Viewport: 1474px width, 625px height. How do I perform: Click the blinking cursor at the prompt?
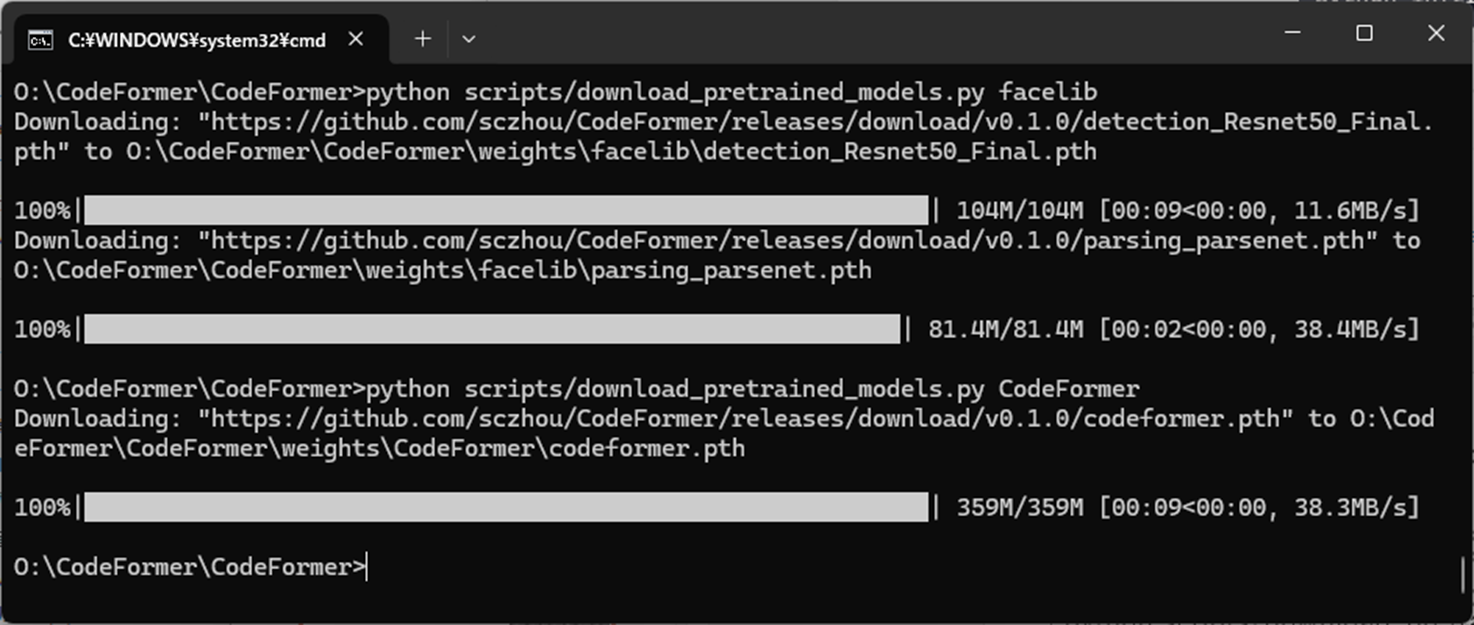(x=367, y=566)
